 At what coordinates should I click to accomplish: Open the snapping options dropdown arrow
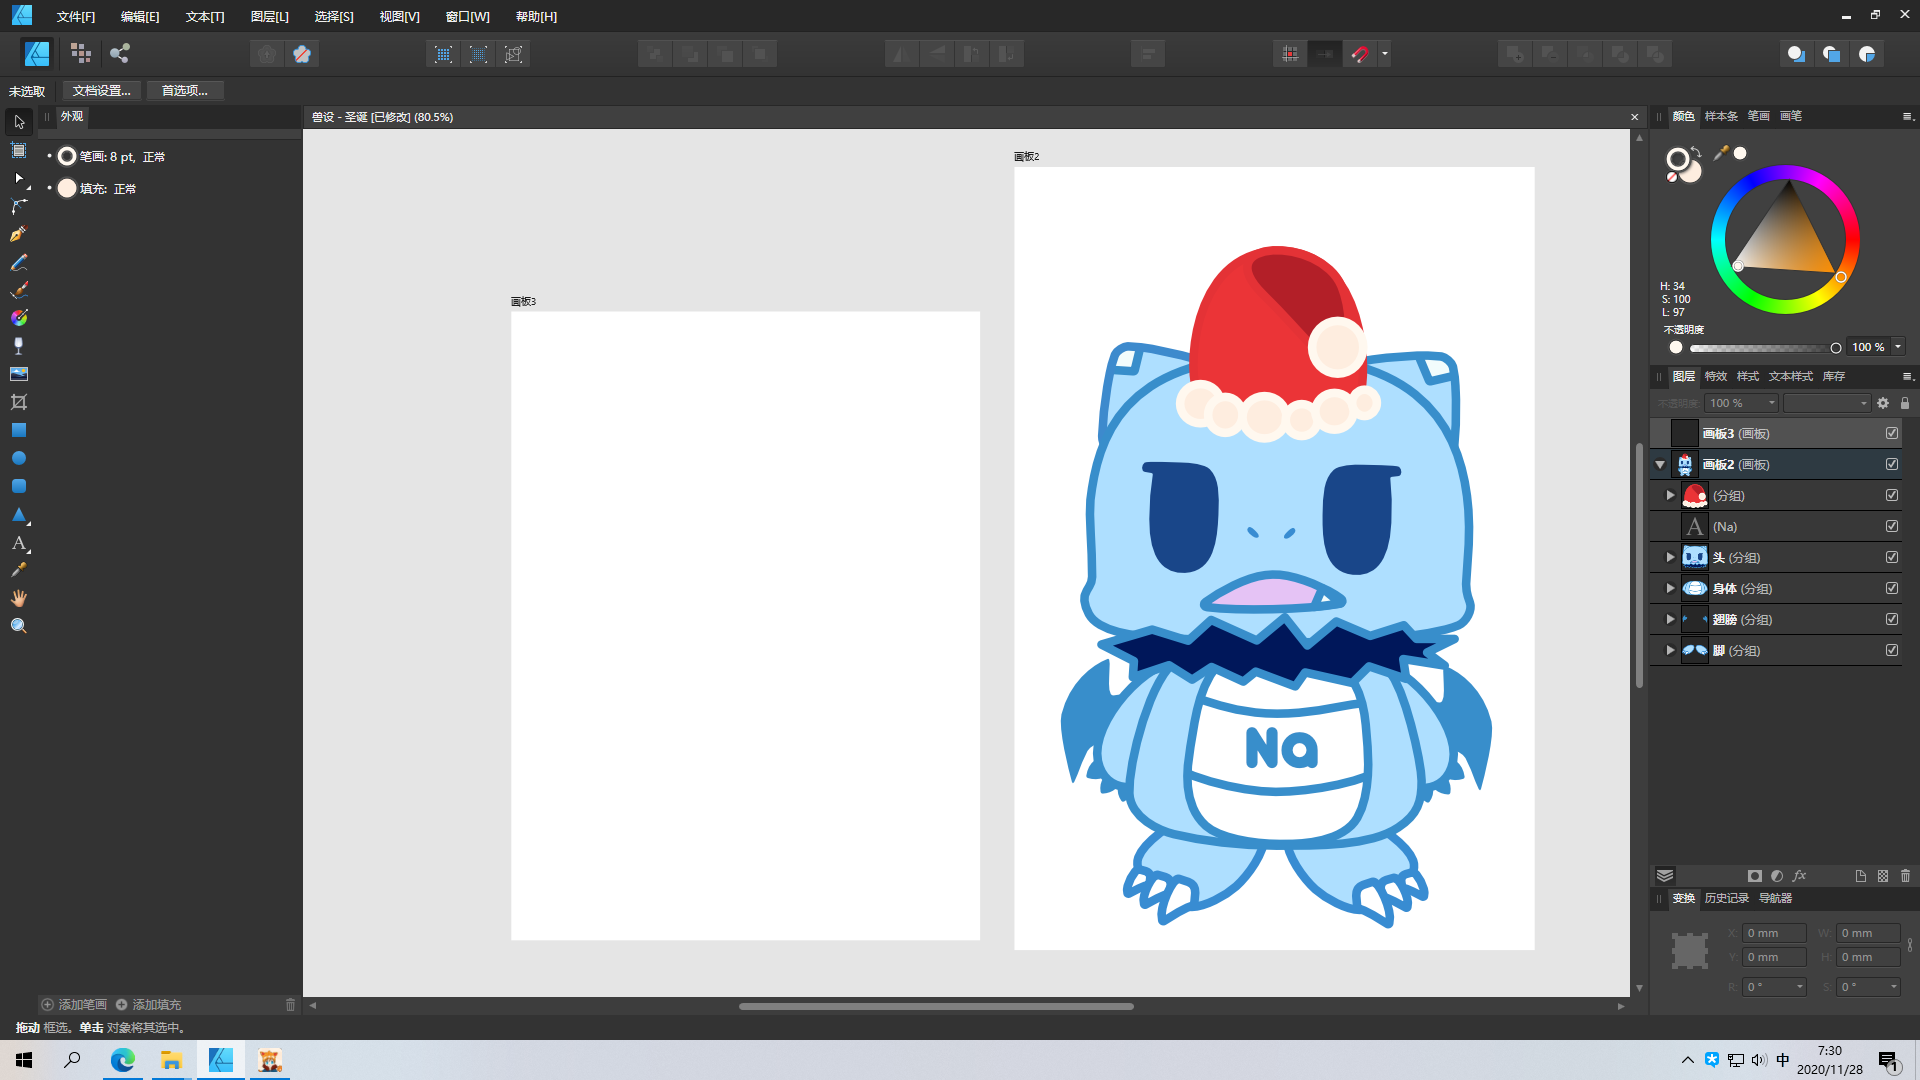(x=1385, y=54)
